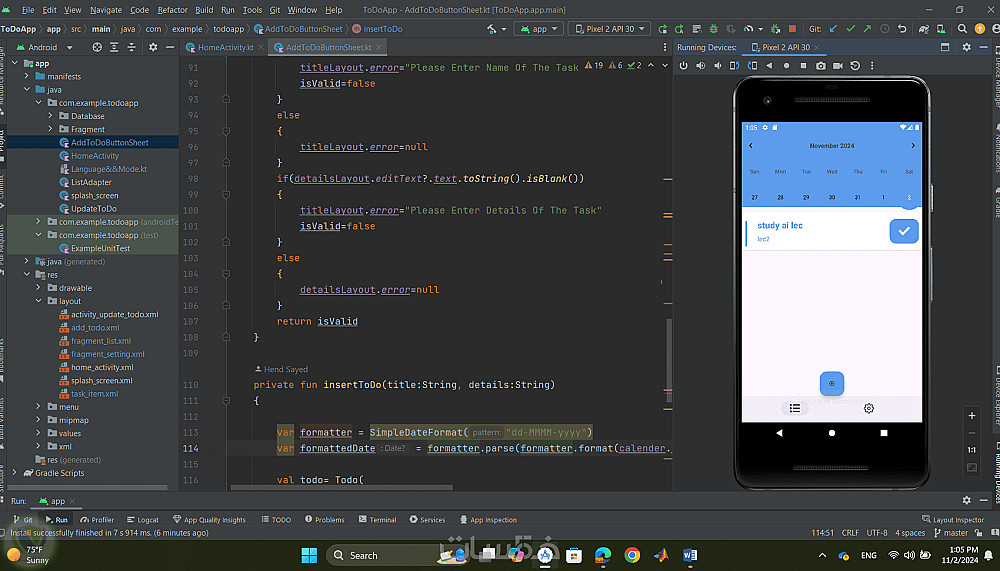Click the Git update project arrow

(x=833, y=29)
